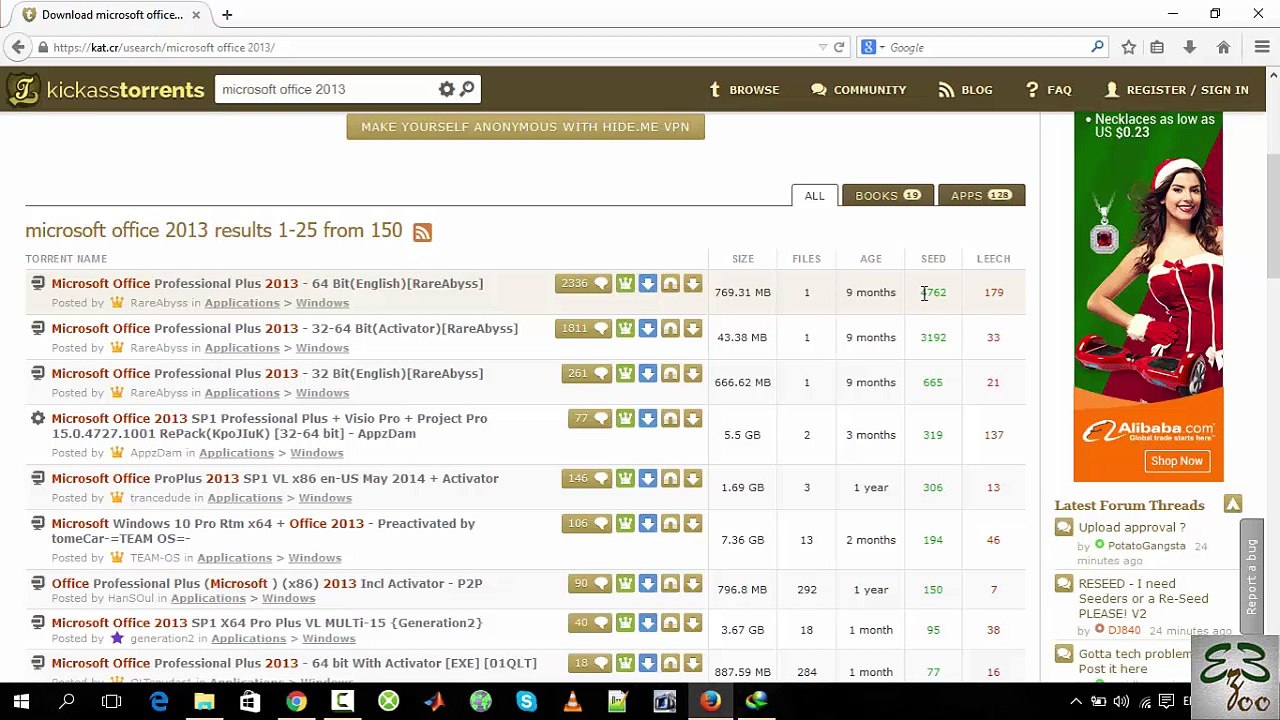Open Google Chrome from taskbar
This screenshot has height=720, width=1280.
[296, 701]
